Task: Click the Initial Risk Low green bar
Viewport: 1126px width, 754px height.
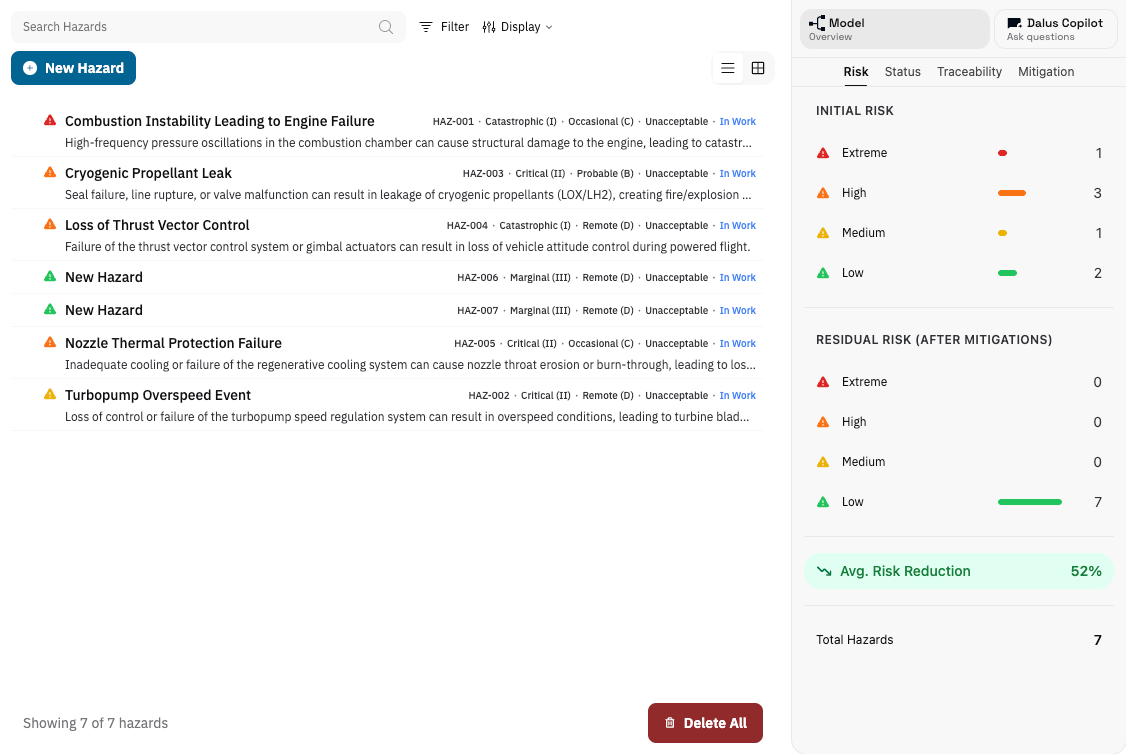Action: pyautogui.click(x=1008, y=273)
